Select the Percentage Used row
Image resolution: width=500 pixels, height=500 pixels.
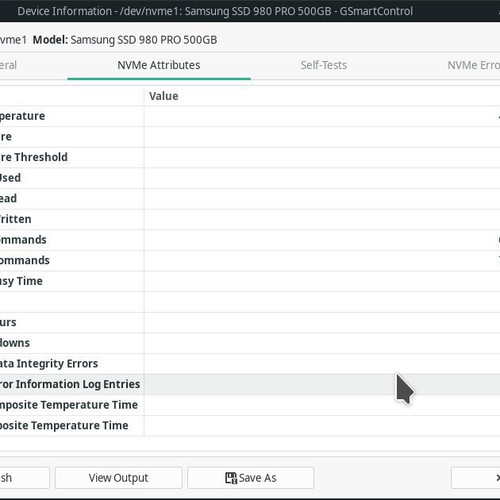coord(250,178)
